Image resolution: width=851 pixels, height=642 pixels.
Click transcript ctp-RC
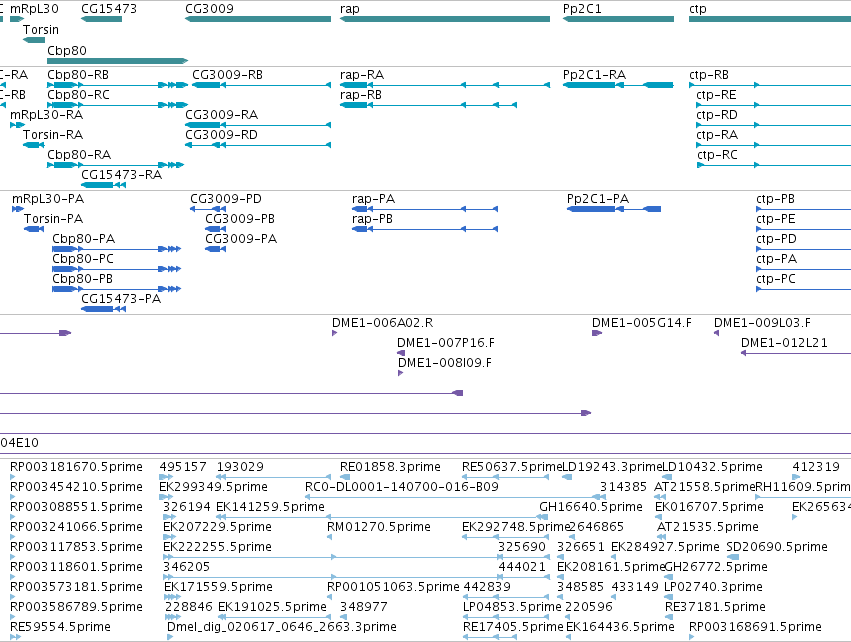[774, 164]
